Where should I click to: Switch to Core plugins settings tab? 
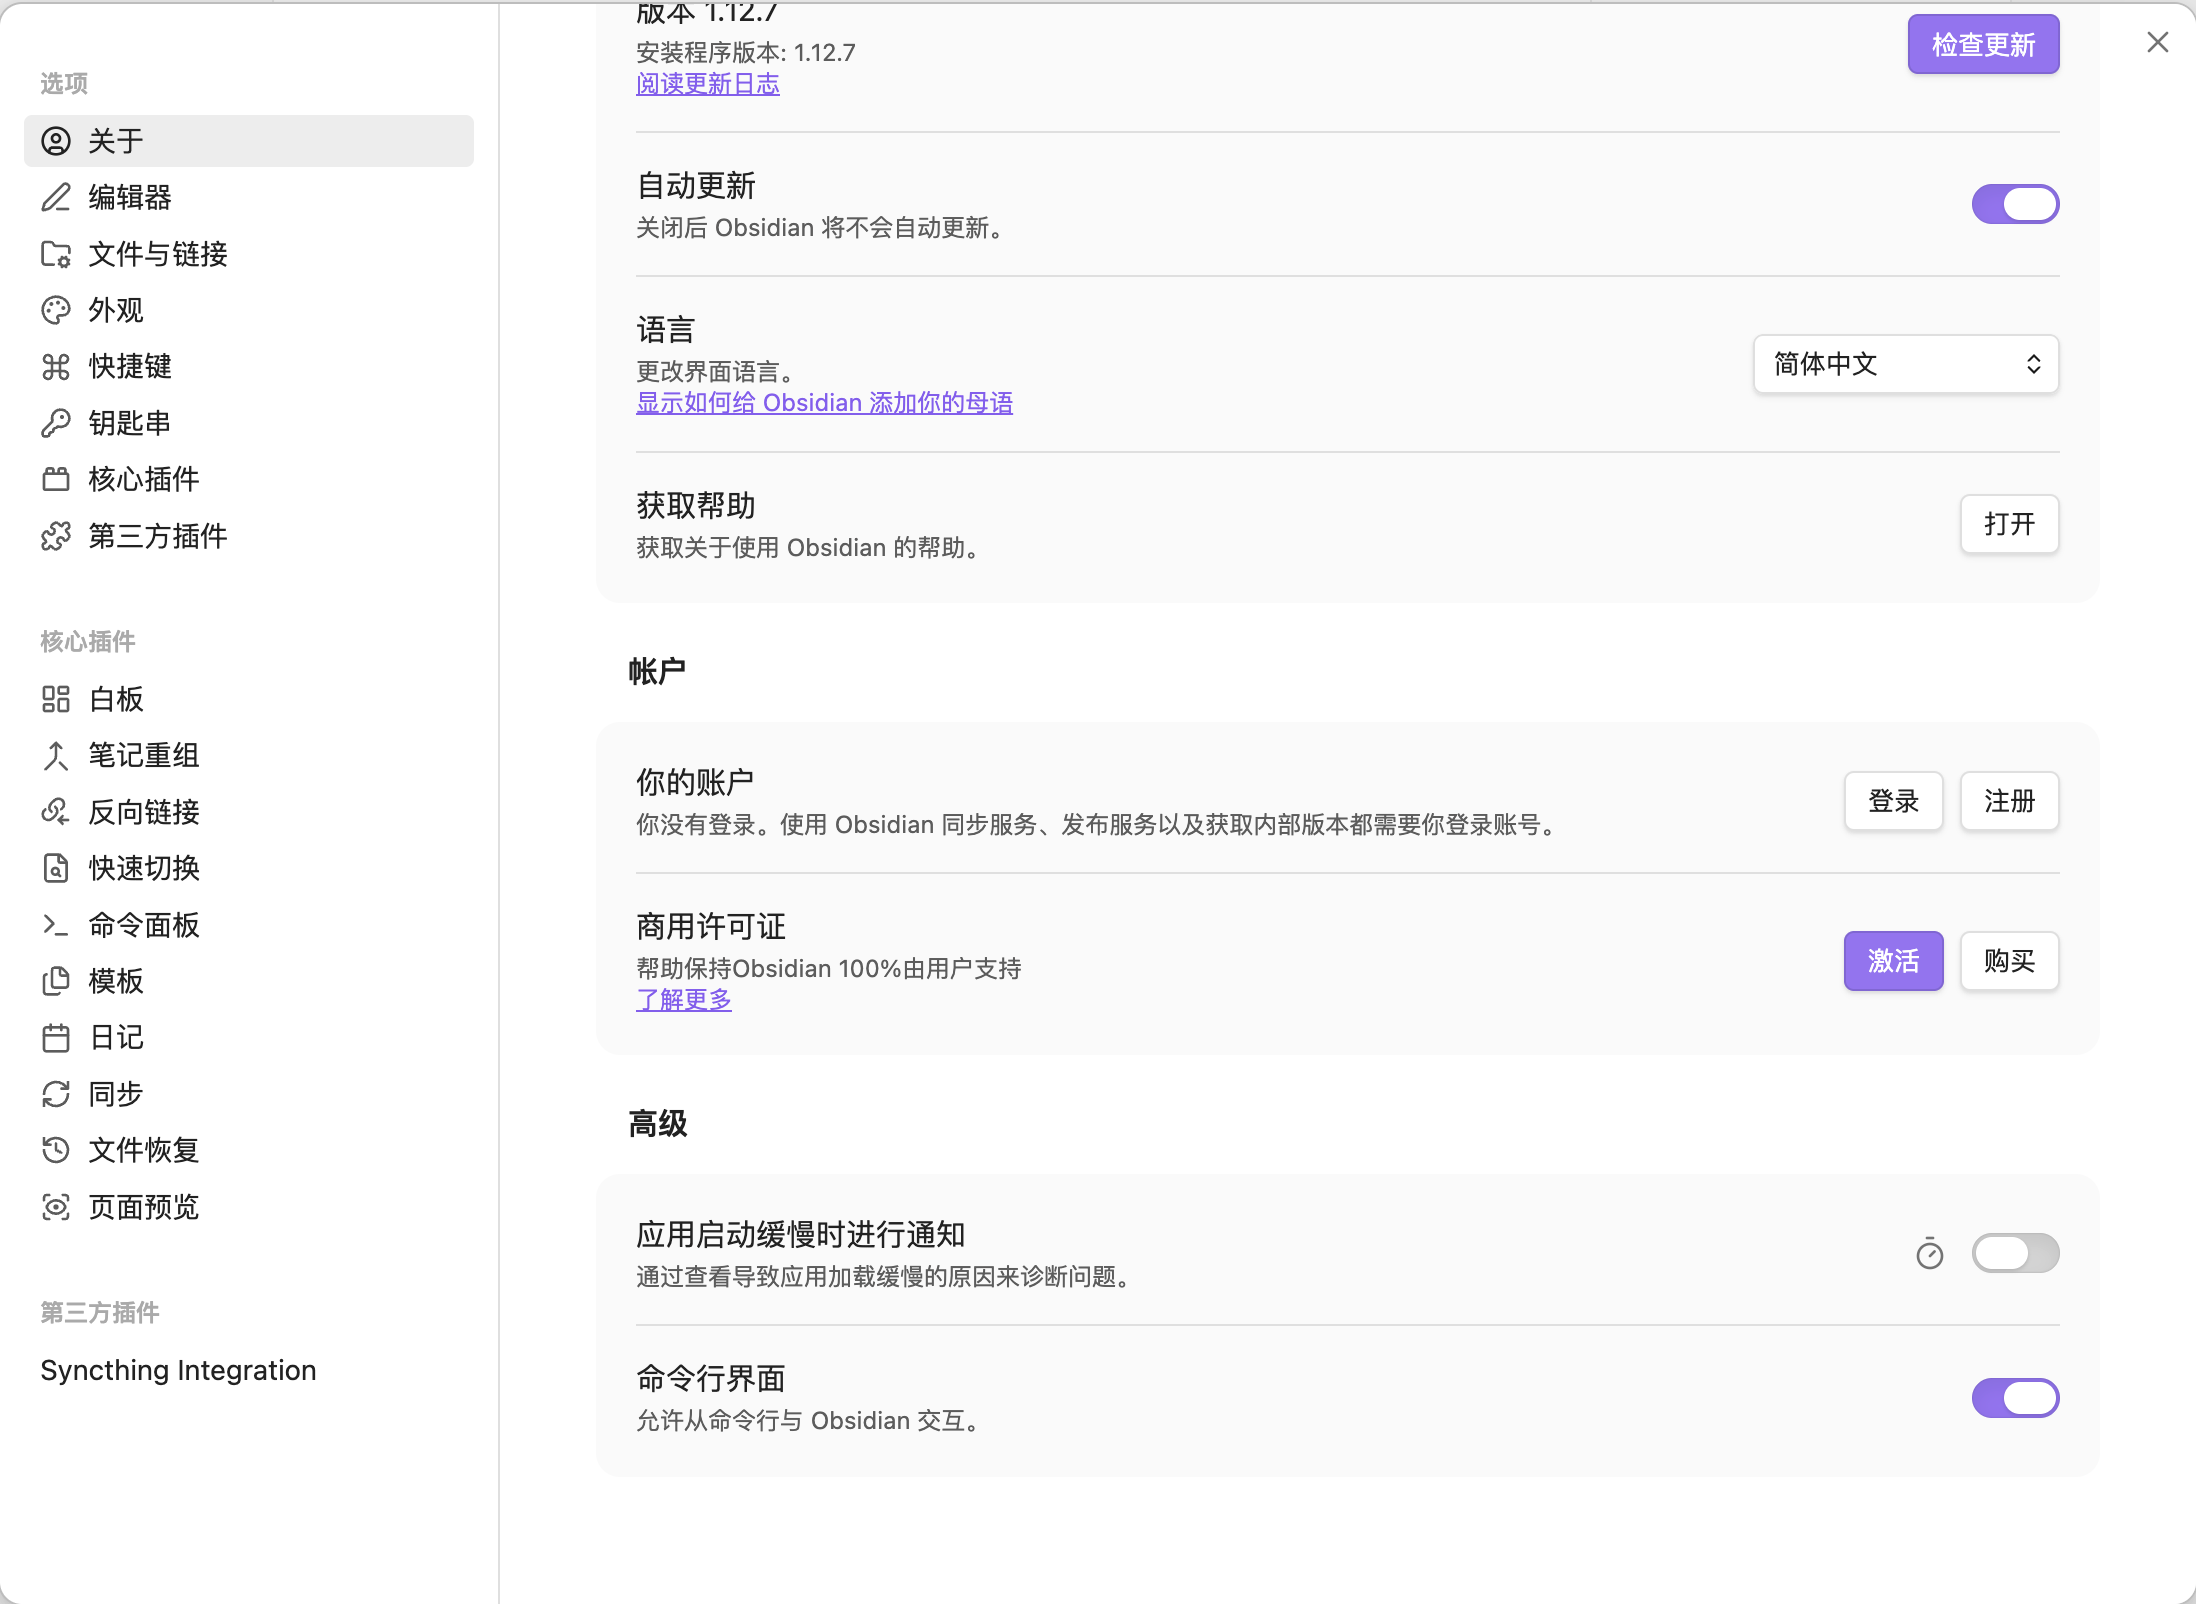(x=143, y=479)
